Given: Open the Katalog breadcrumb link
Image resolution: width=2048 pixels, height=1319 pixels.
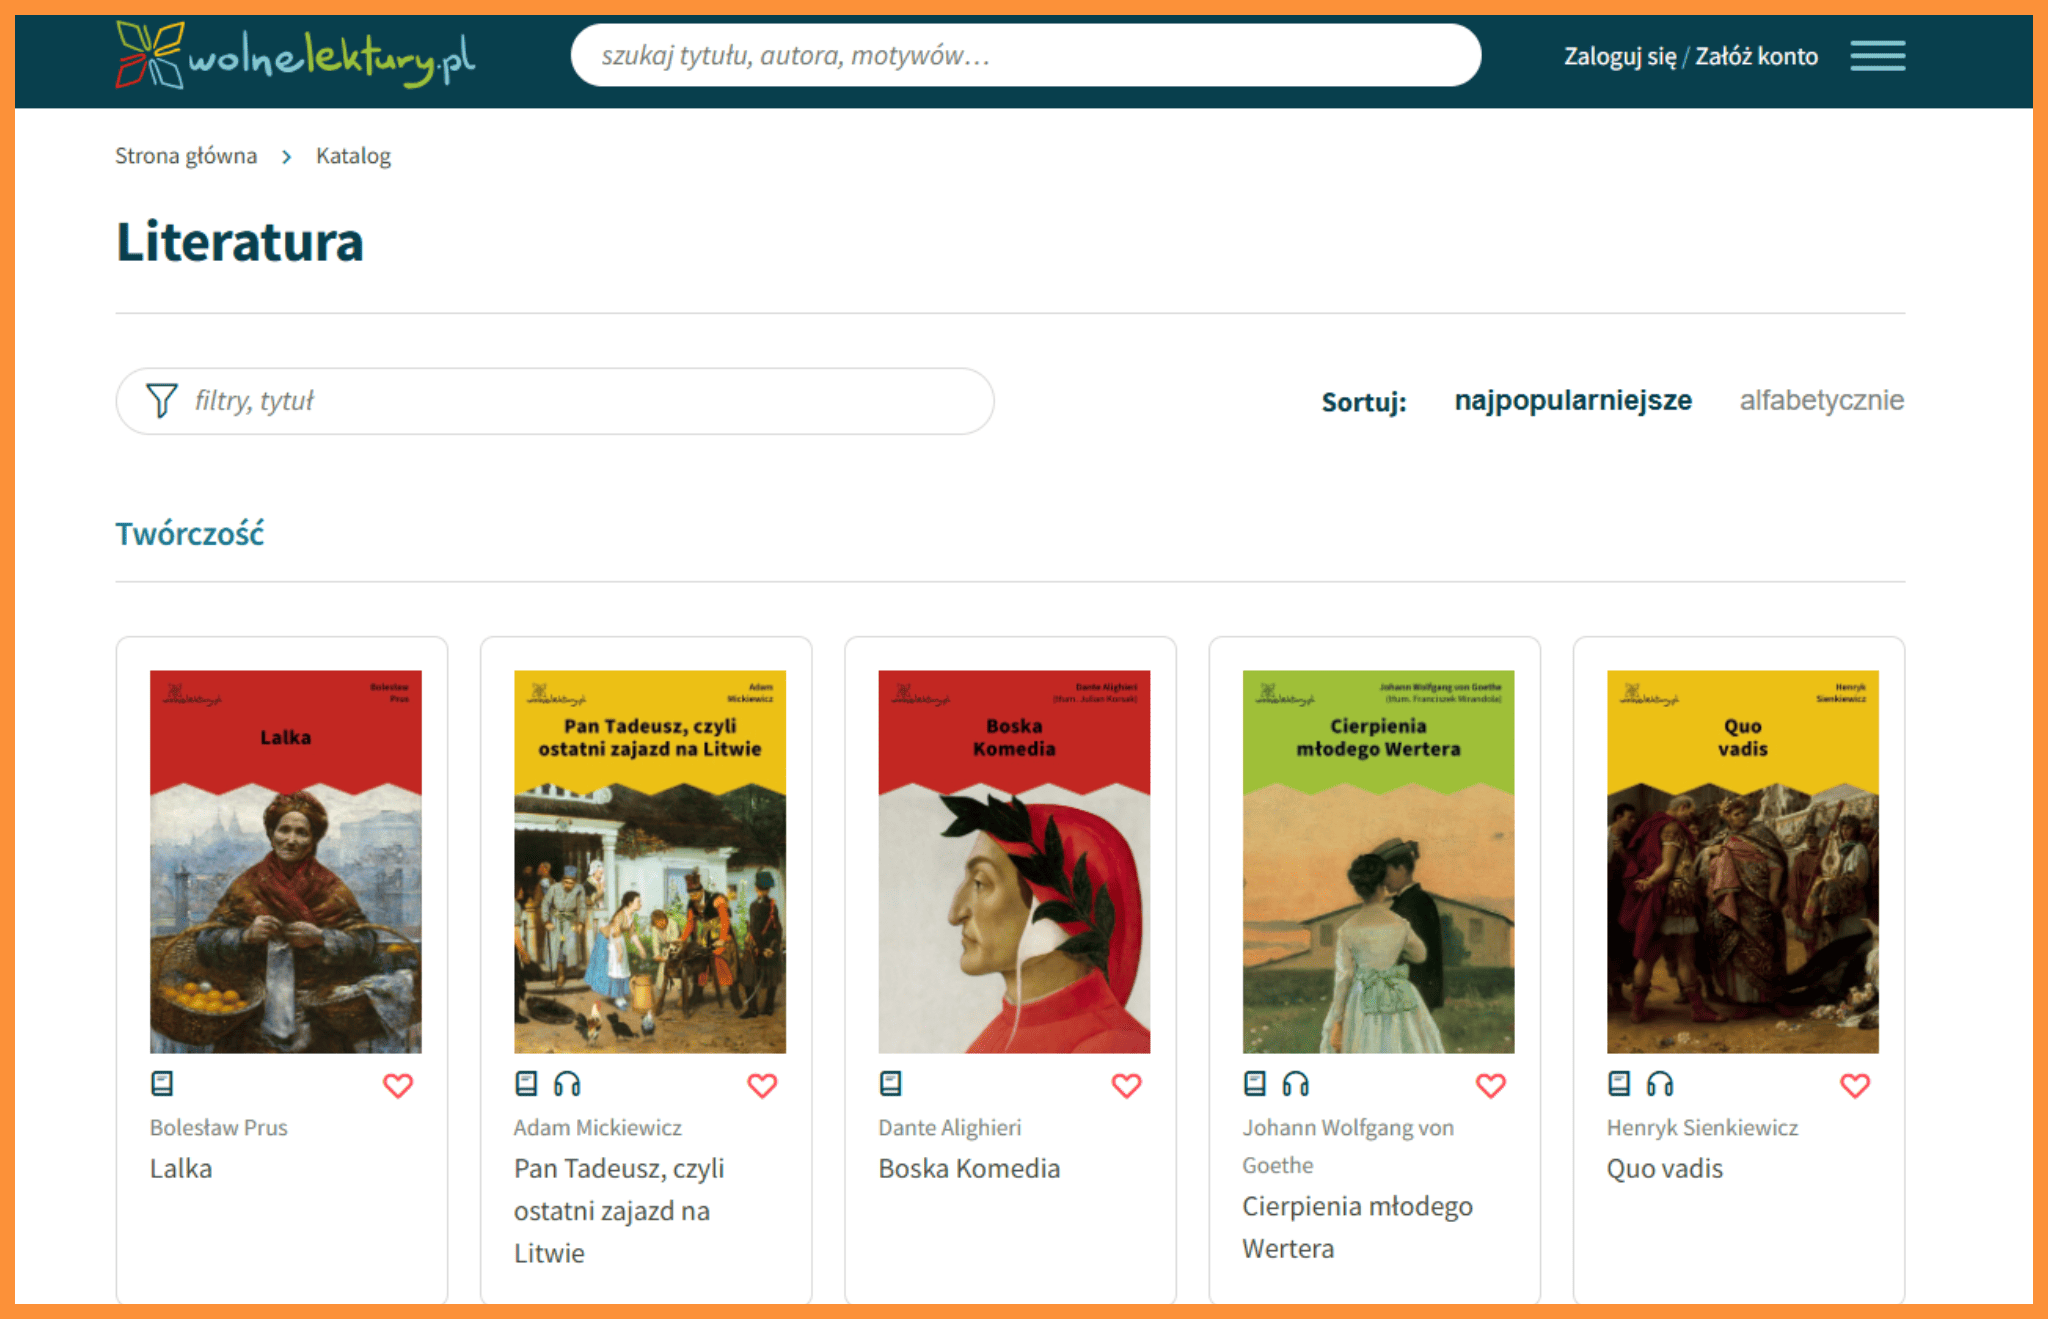Looking at the screenshot, I should (x=353, y=156).
